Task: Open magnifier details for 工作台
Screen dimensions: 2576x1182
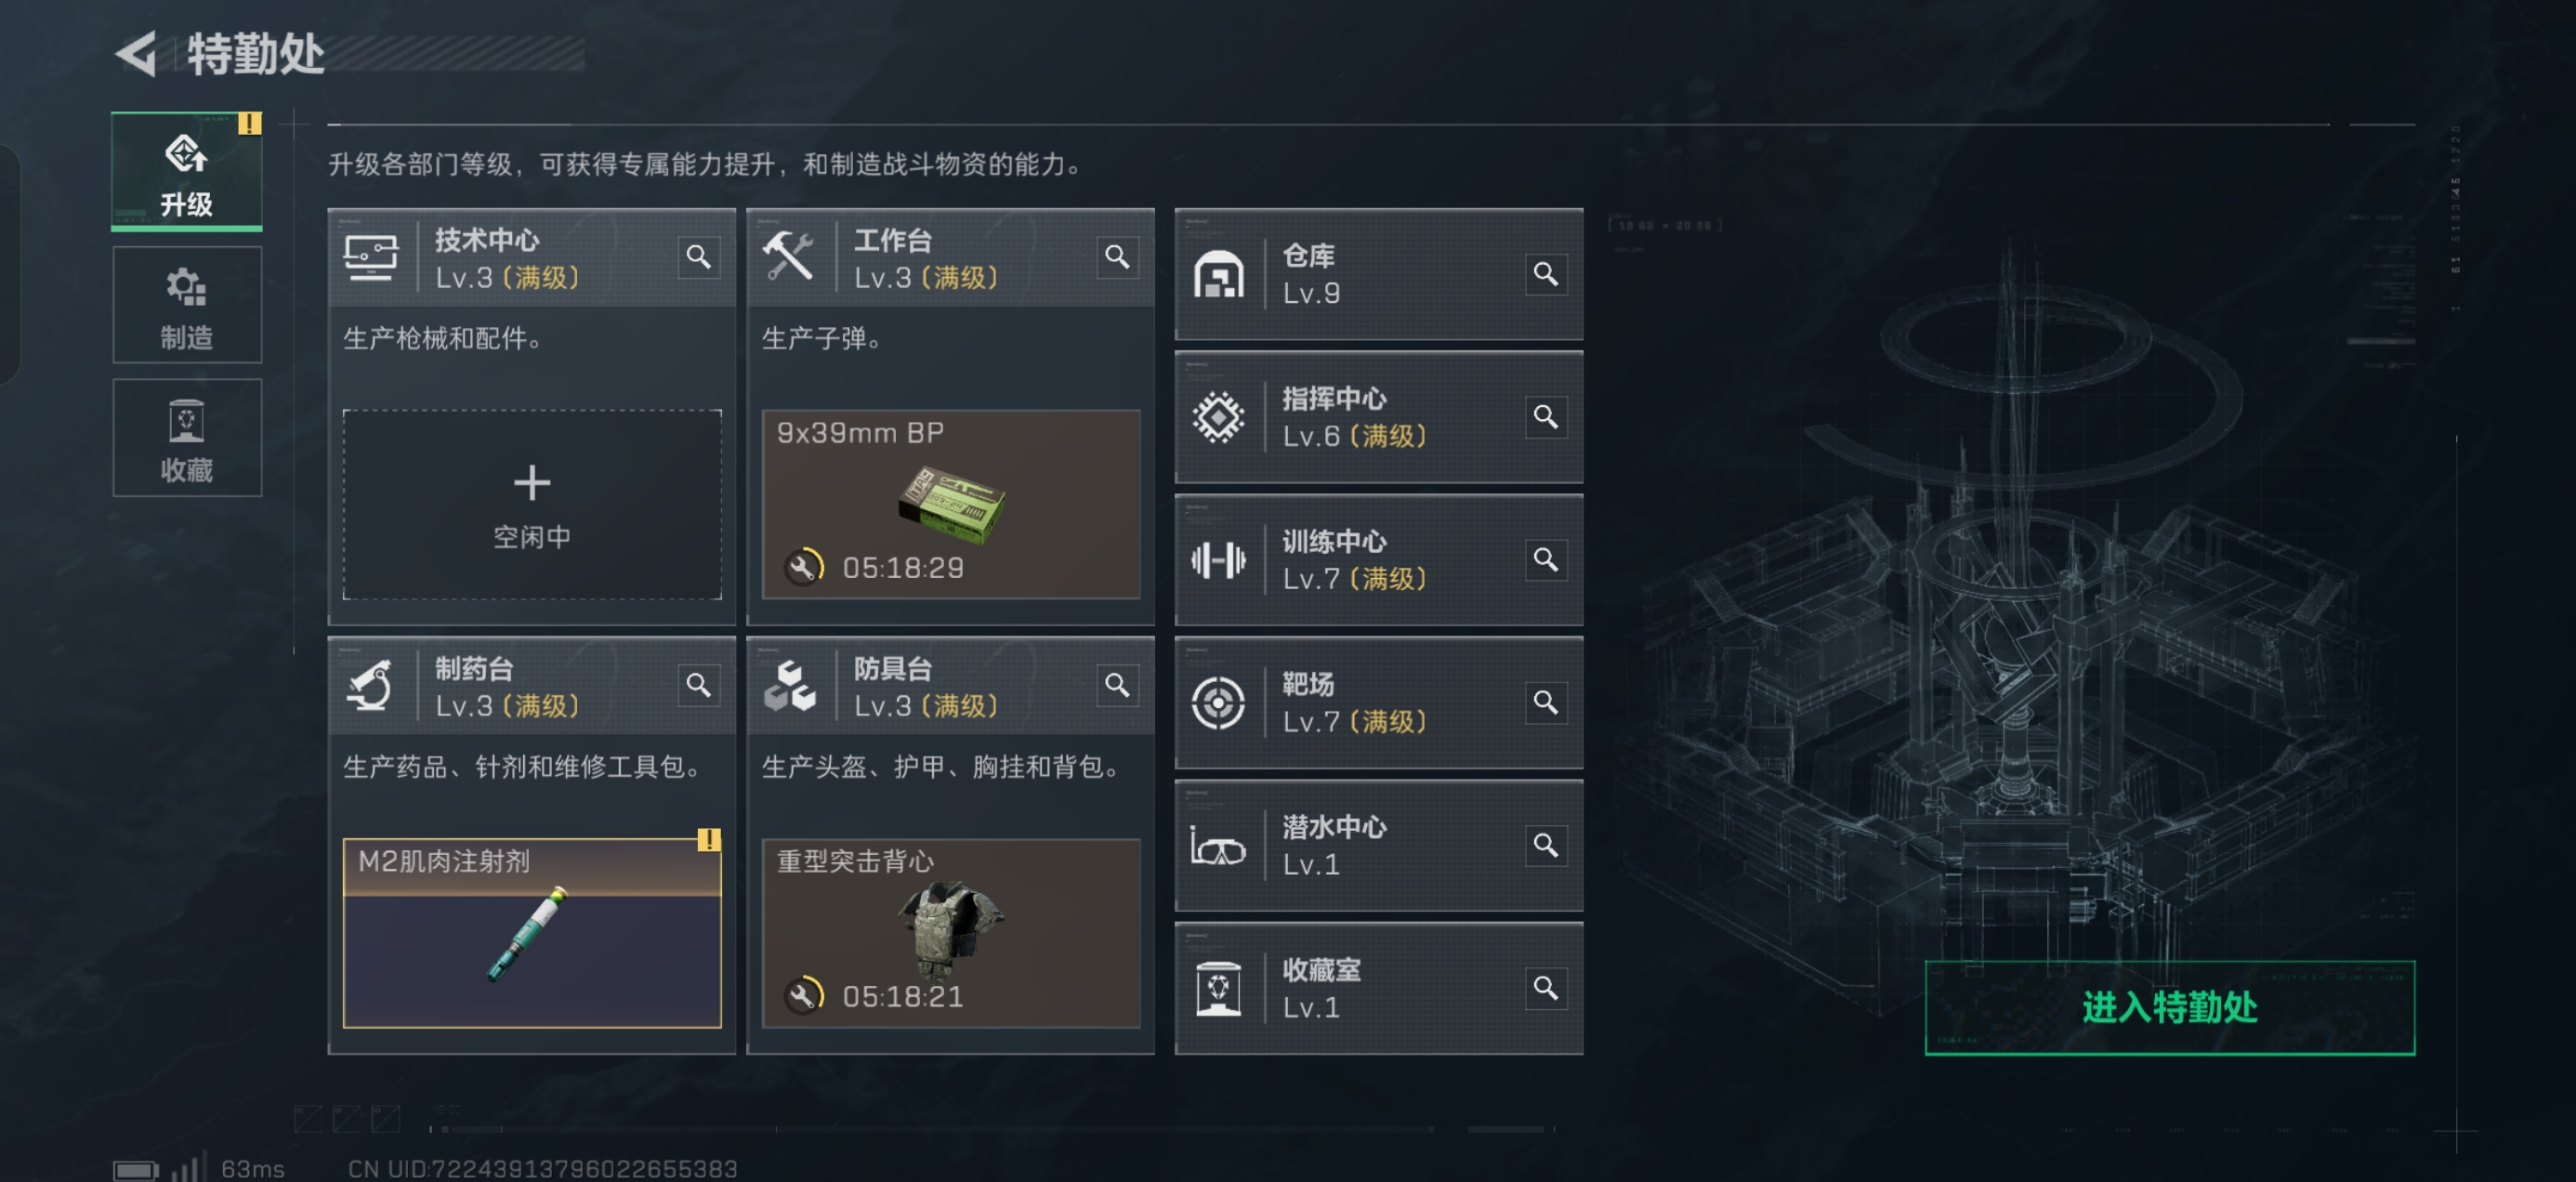Action: (1117, 257)
